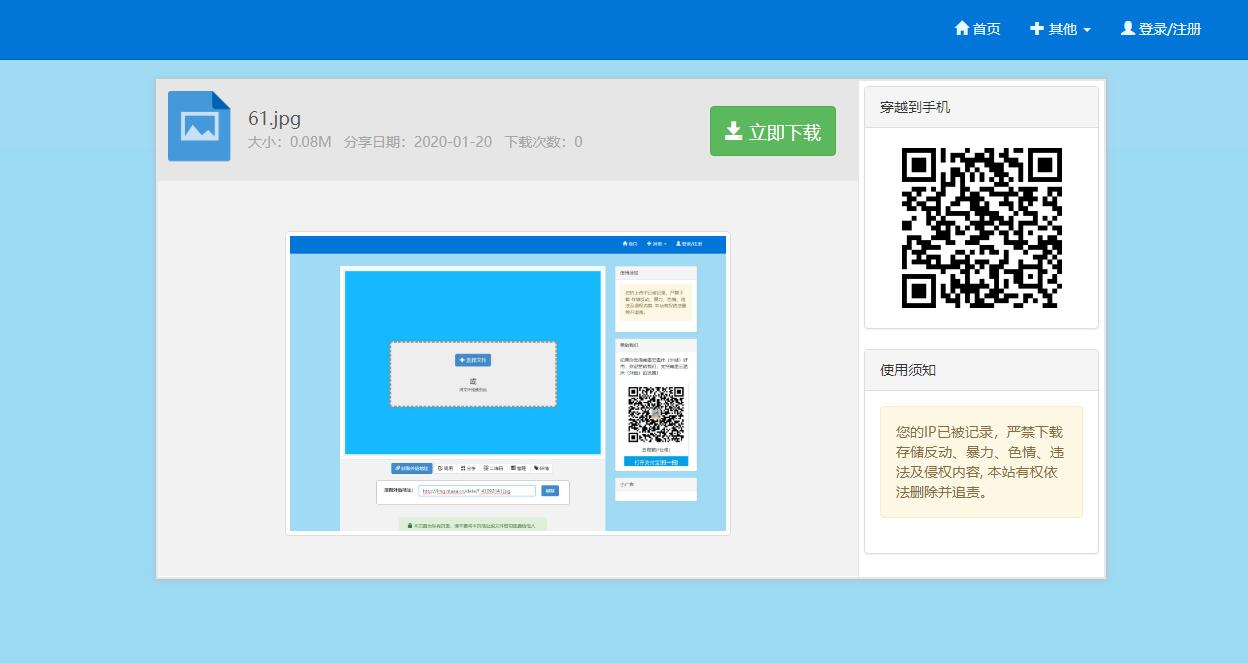Click the 大小: 0.08M file size text
Image resolution: width=1248 pixels, height=663 pixels.
point(289,142)
